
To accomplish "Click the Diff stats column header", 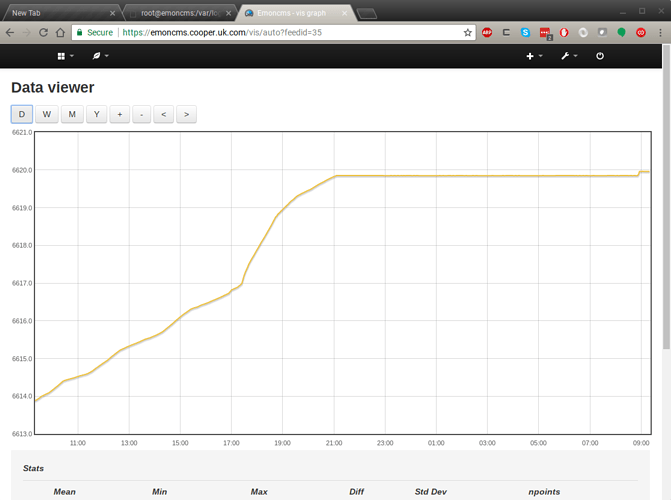I will [x=356, y=492].
